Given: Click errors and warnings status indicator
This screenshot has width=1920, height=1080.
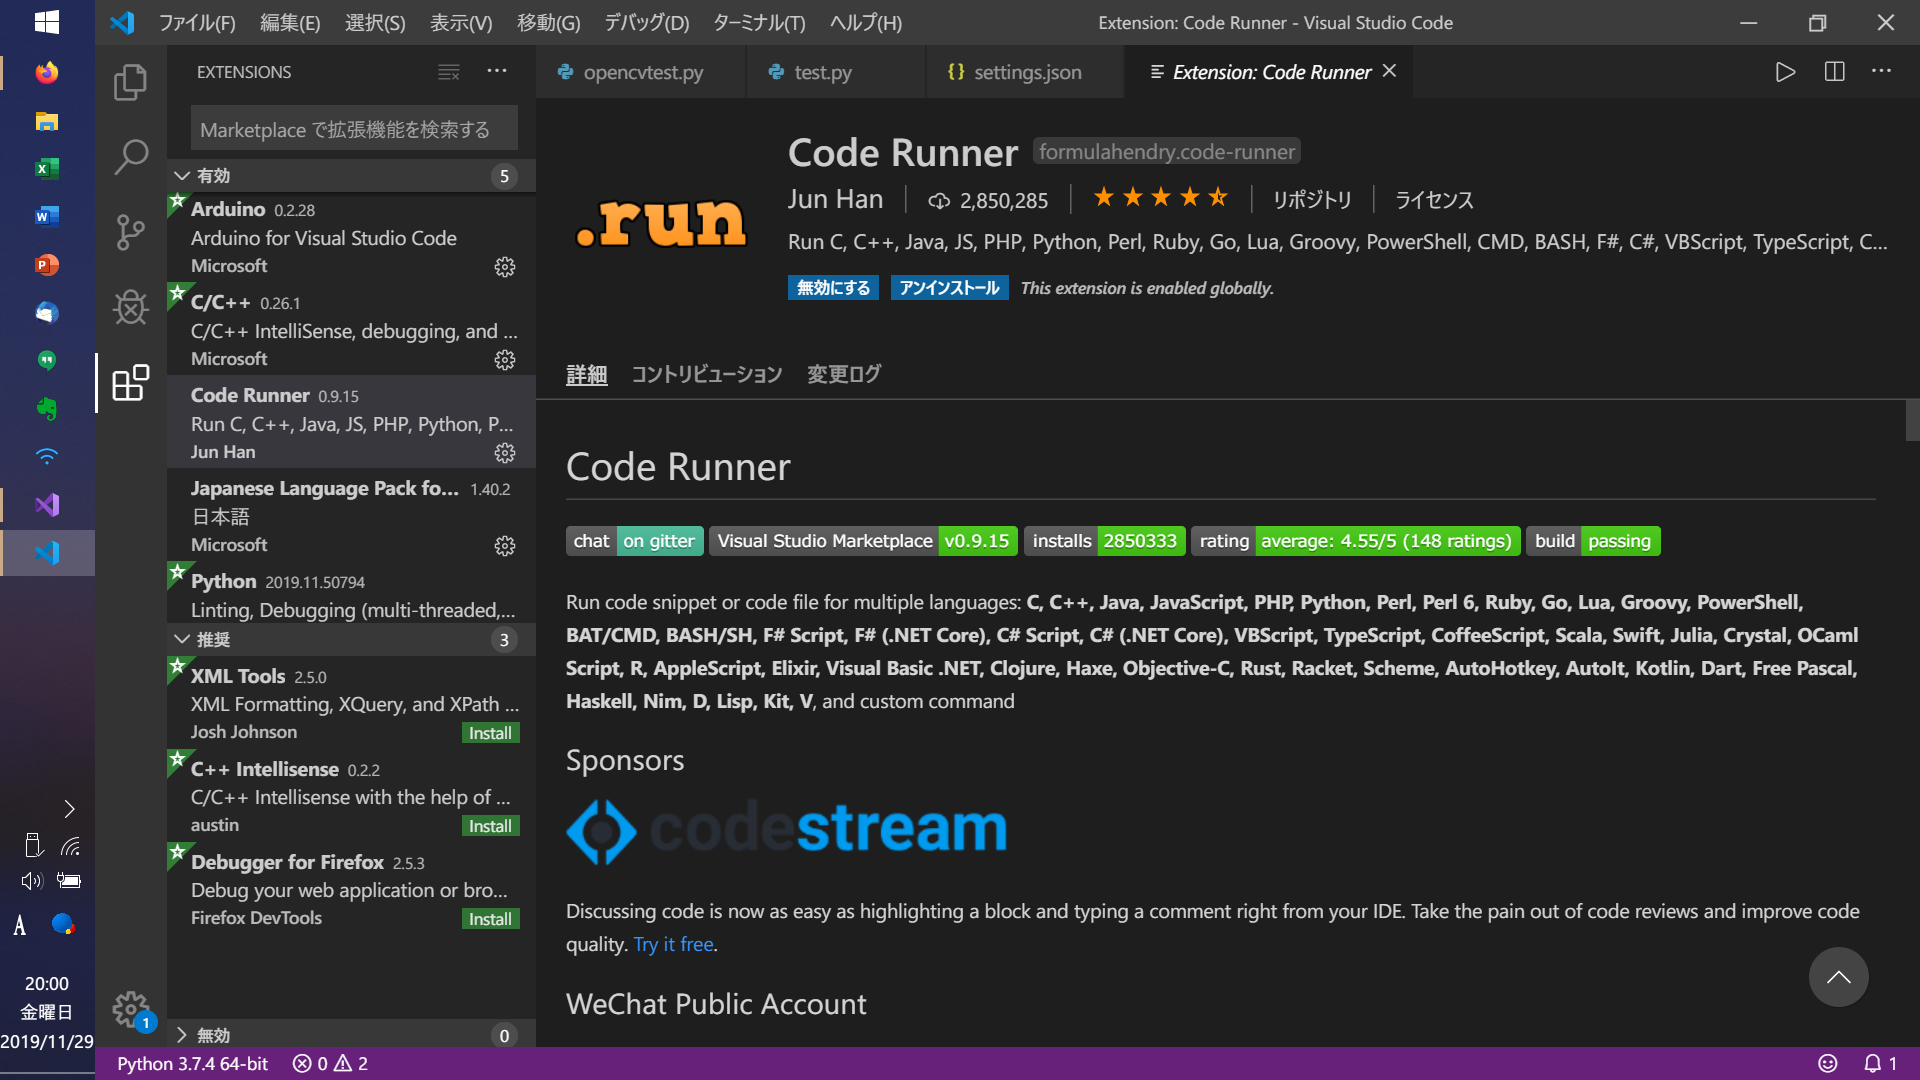Looking at the screenshot, I should (330, 1063).
